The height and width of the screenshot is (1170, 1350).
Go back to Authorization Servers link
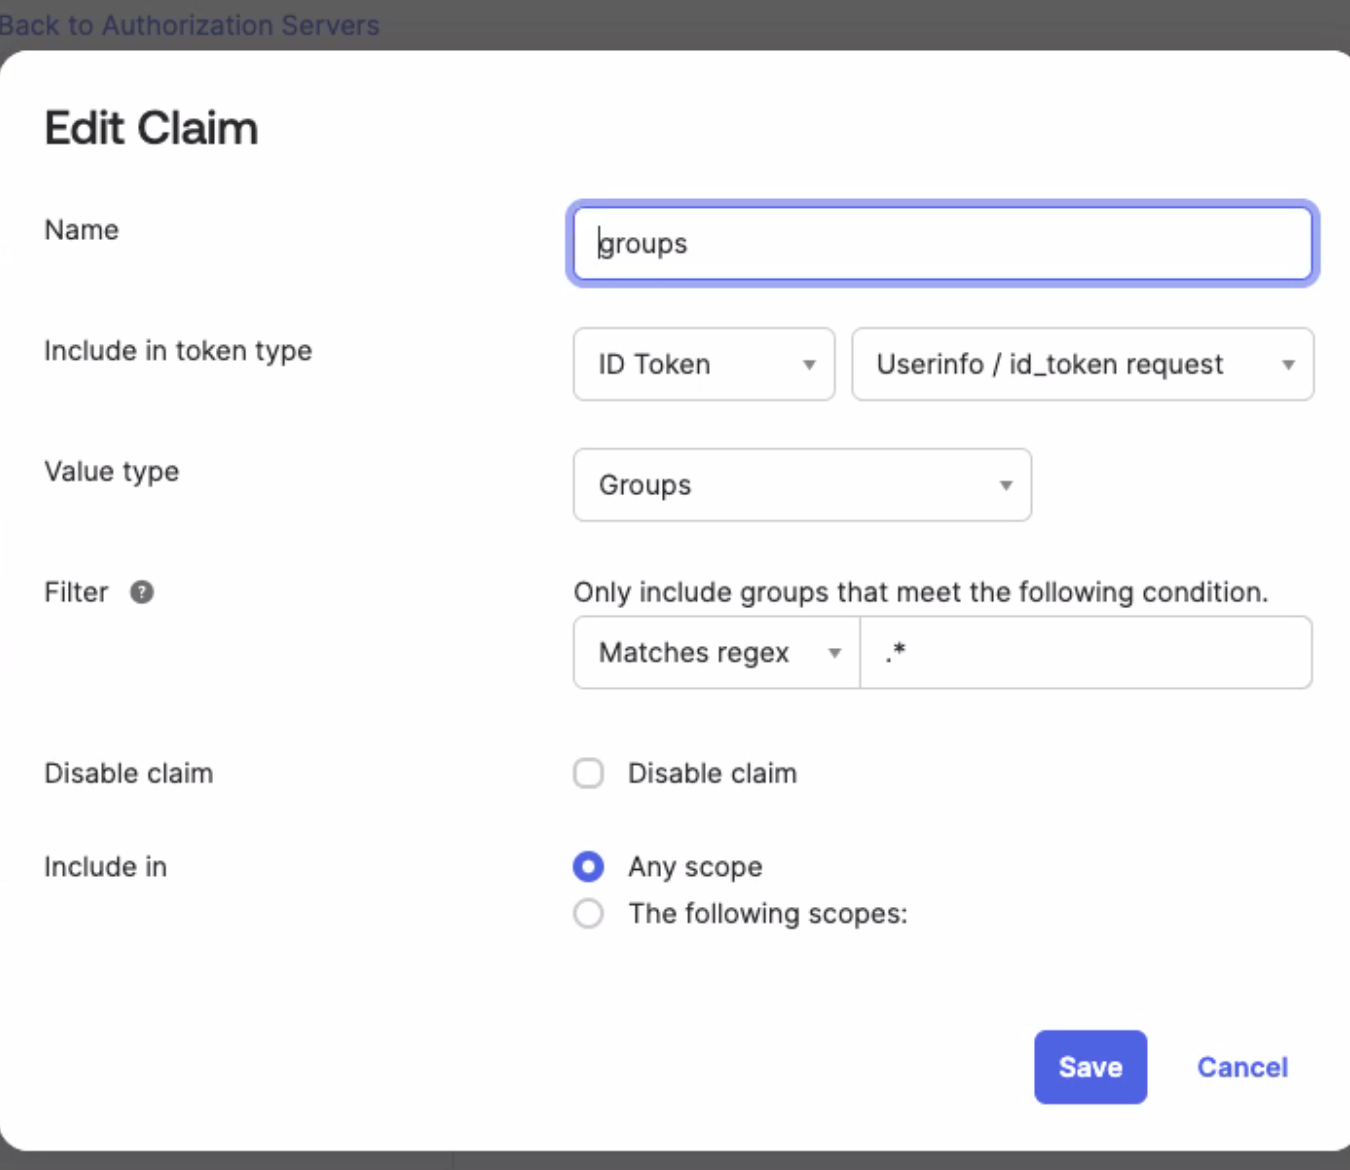(x=190, y=24)
